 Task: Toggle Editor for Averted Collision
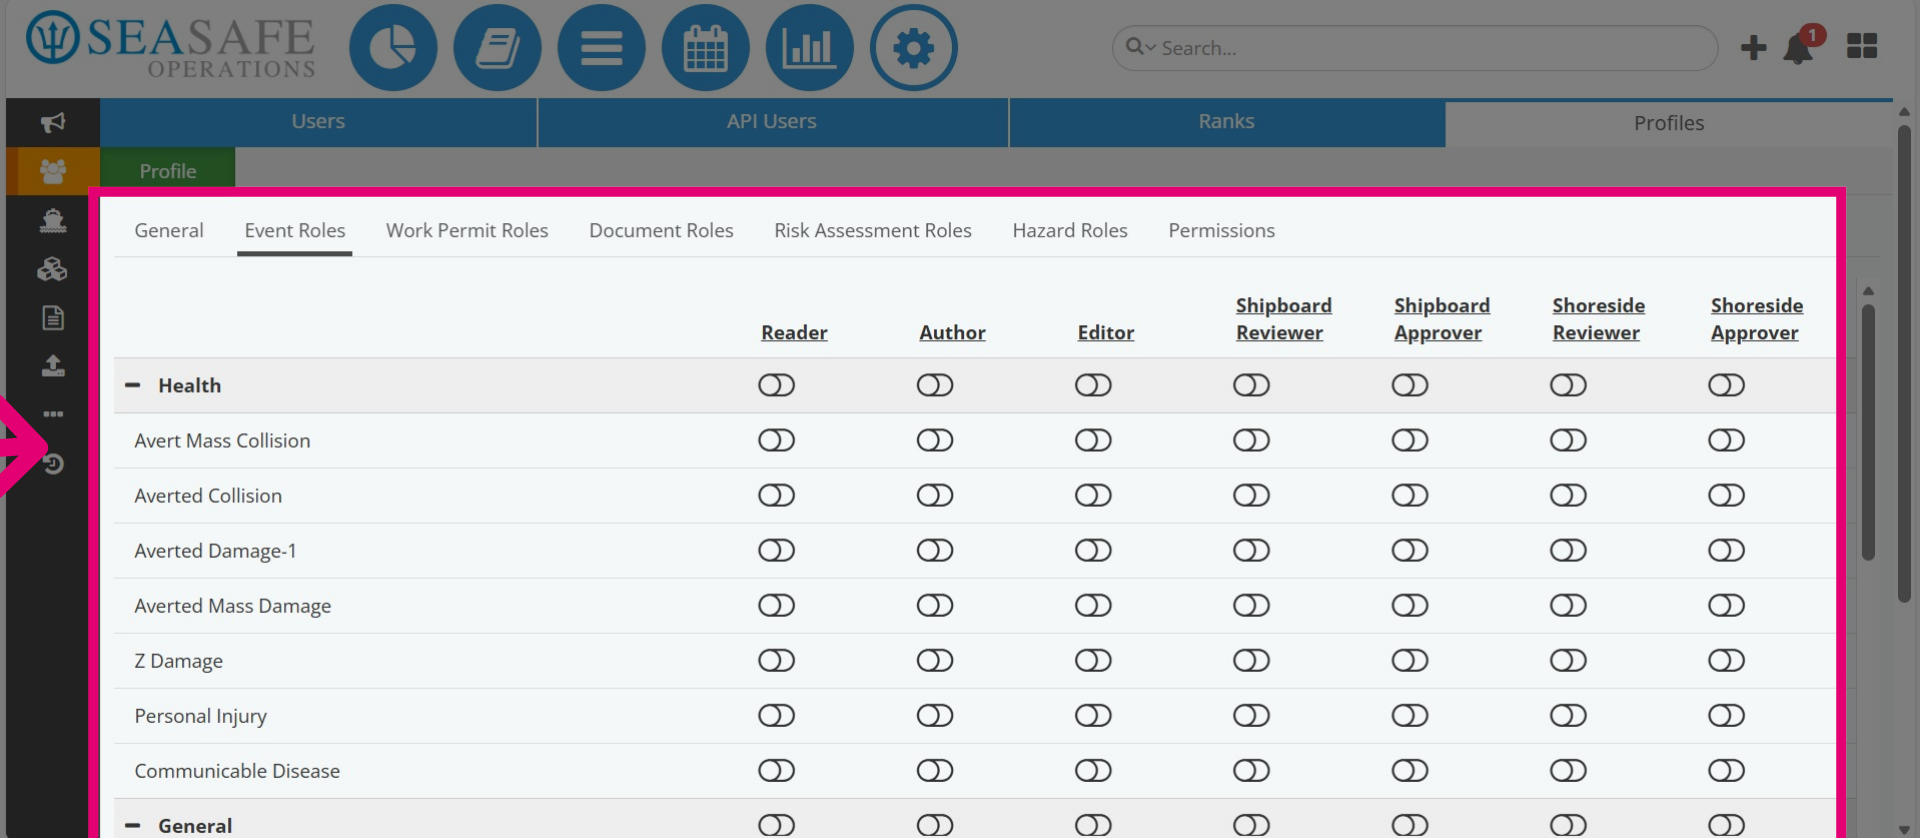[1093, 495]
